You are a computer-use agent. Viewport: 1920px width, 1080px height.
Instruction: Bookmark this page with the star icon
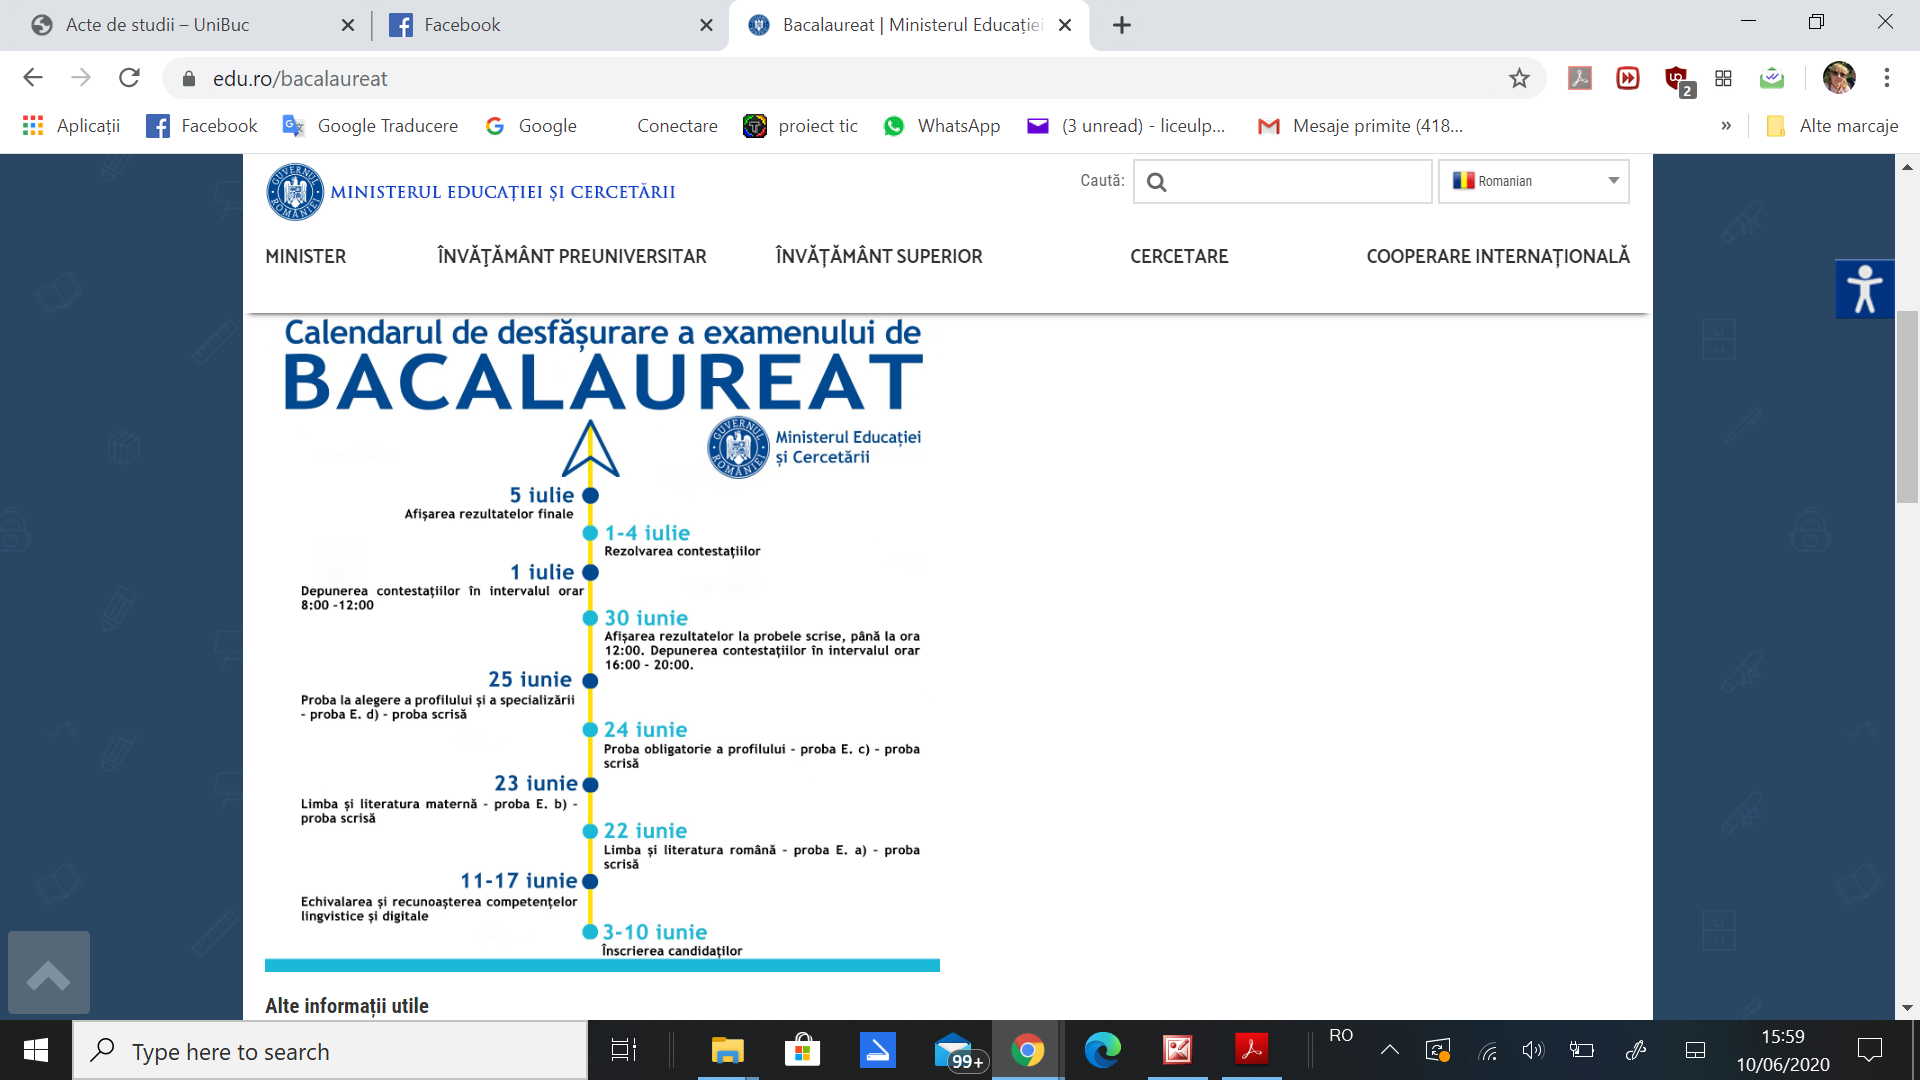point(1519,78)
